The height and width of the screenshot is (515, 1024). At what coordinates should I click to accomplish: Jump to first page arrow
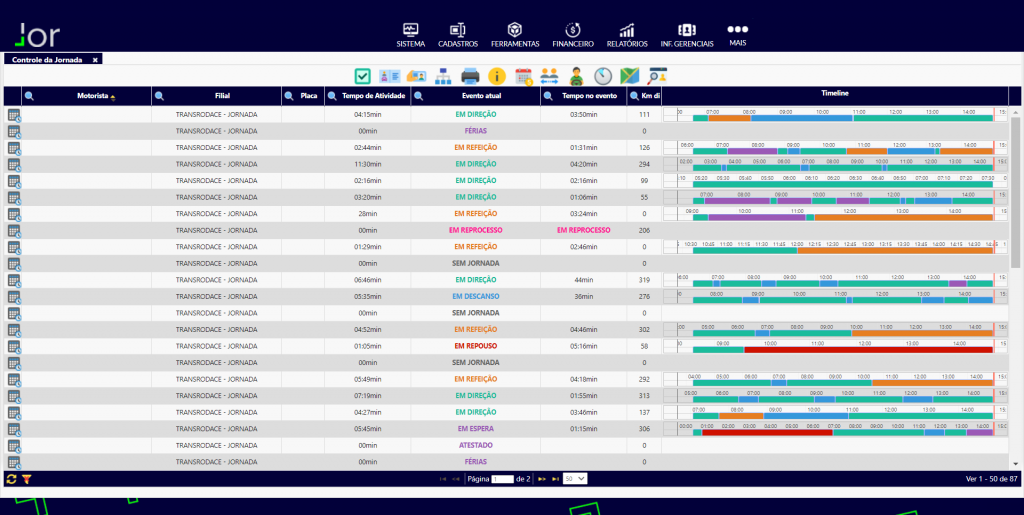[443, 479]
